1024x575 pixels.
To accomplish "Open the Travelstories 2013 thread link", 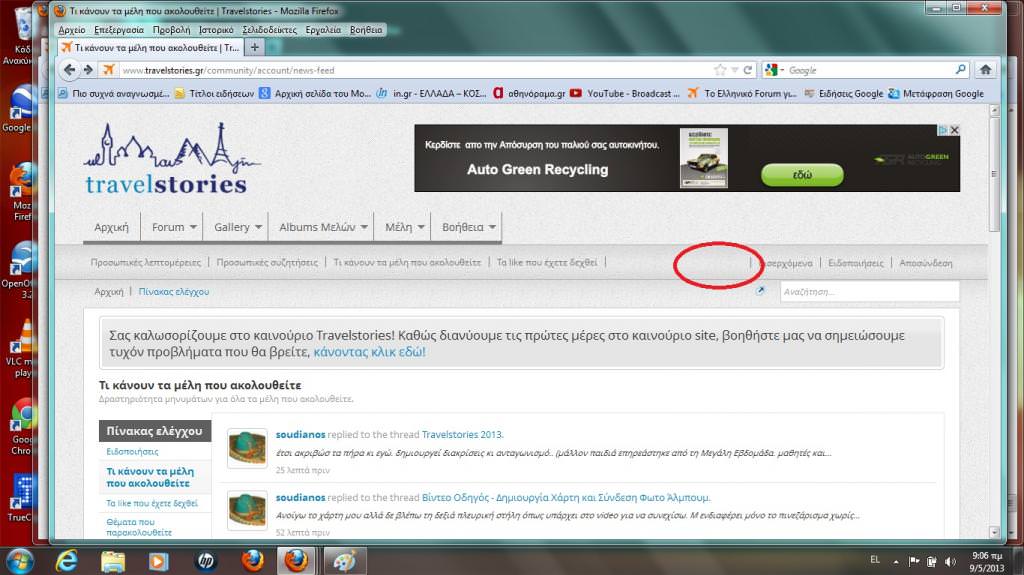I will 462,434.
